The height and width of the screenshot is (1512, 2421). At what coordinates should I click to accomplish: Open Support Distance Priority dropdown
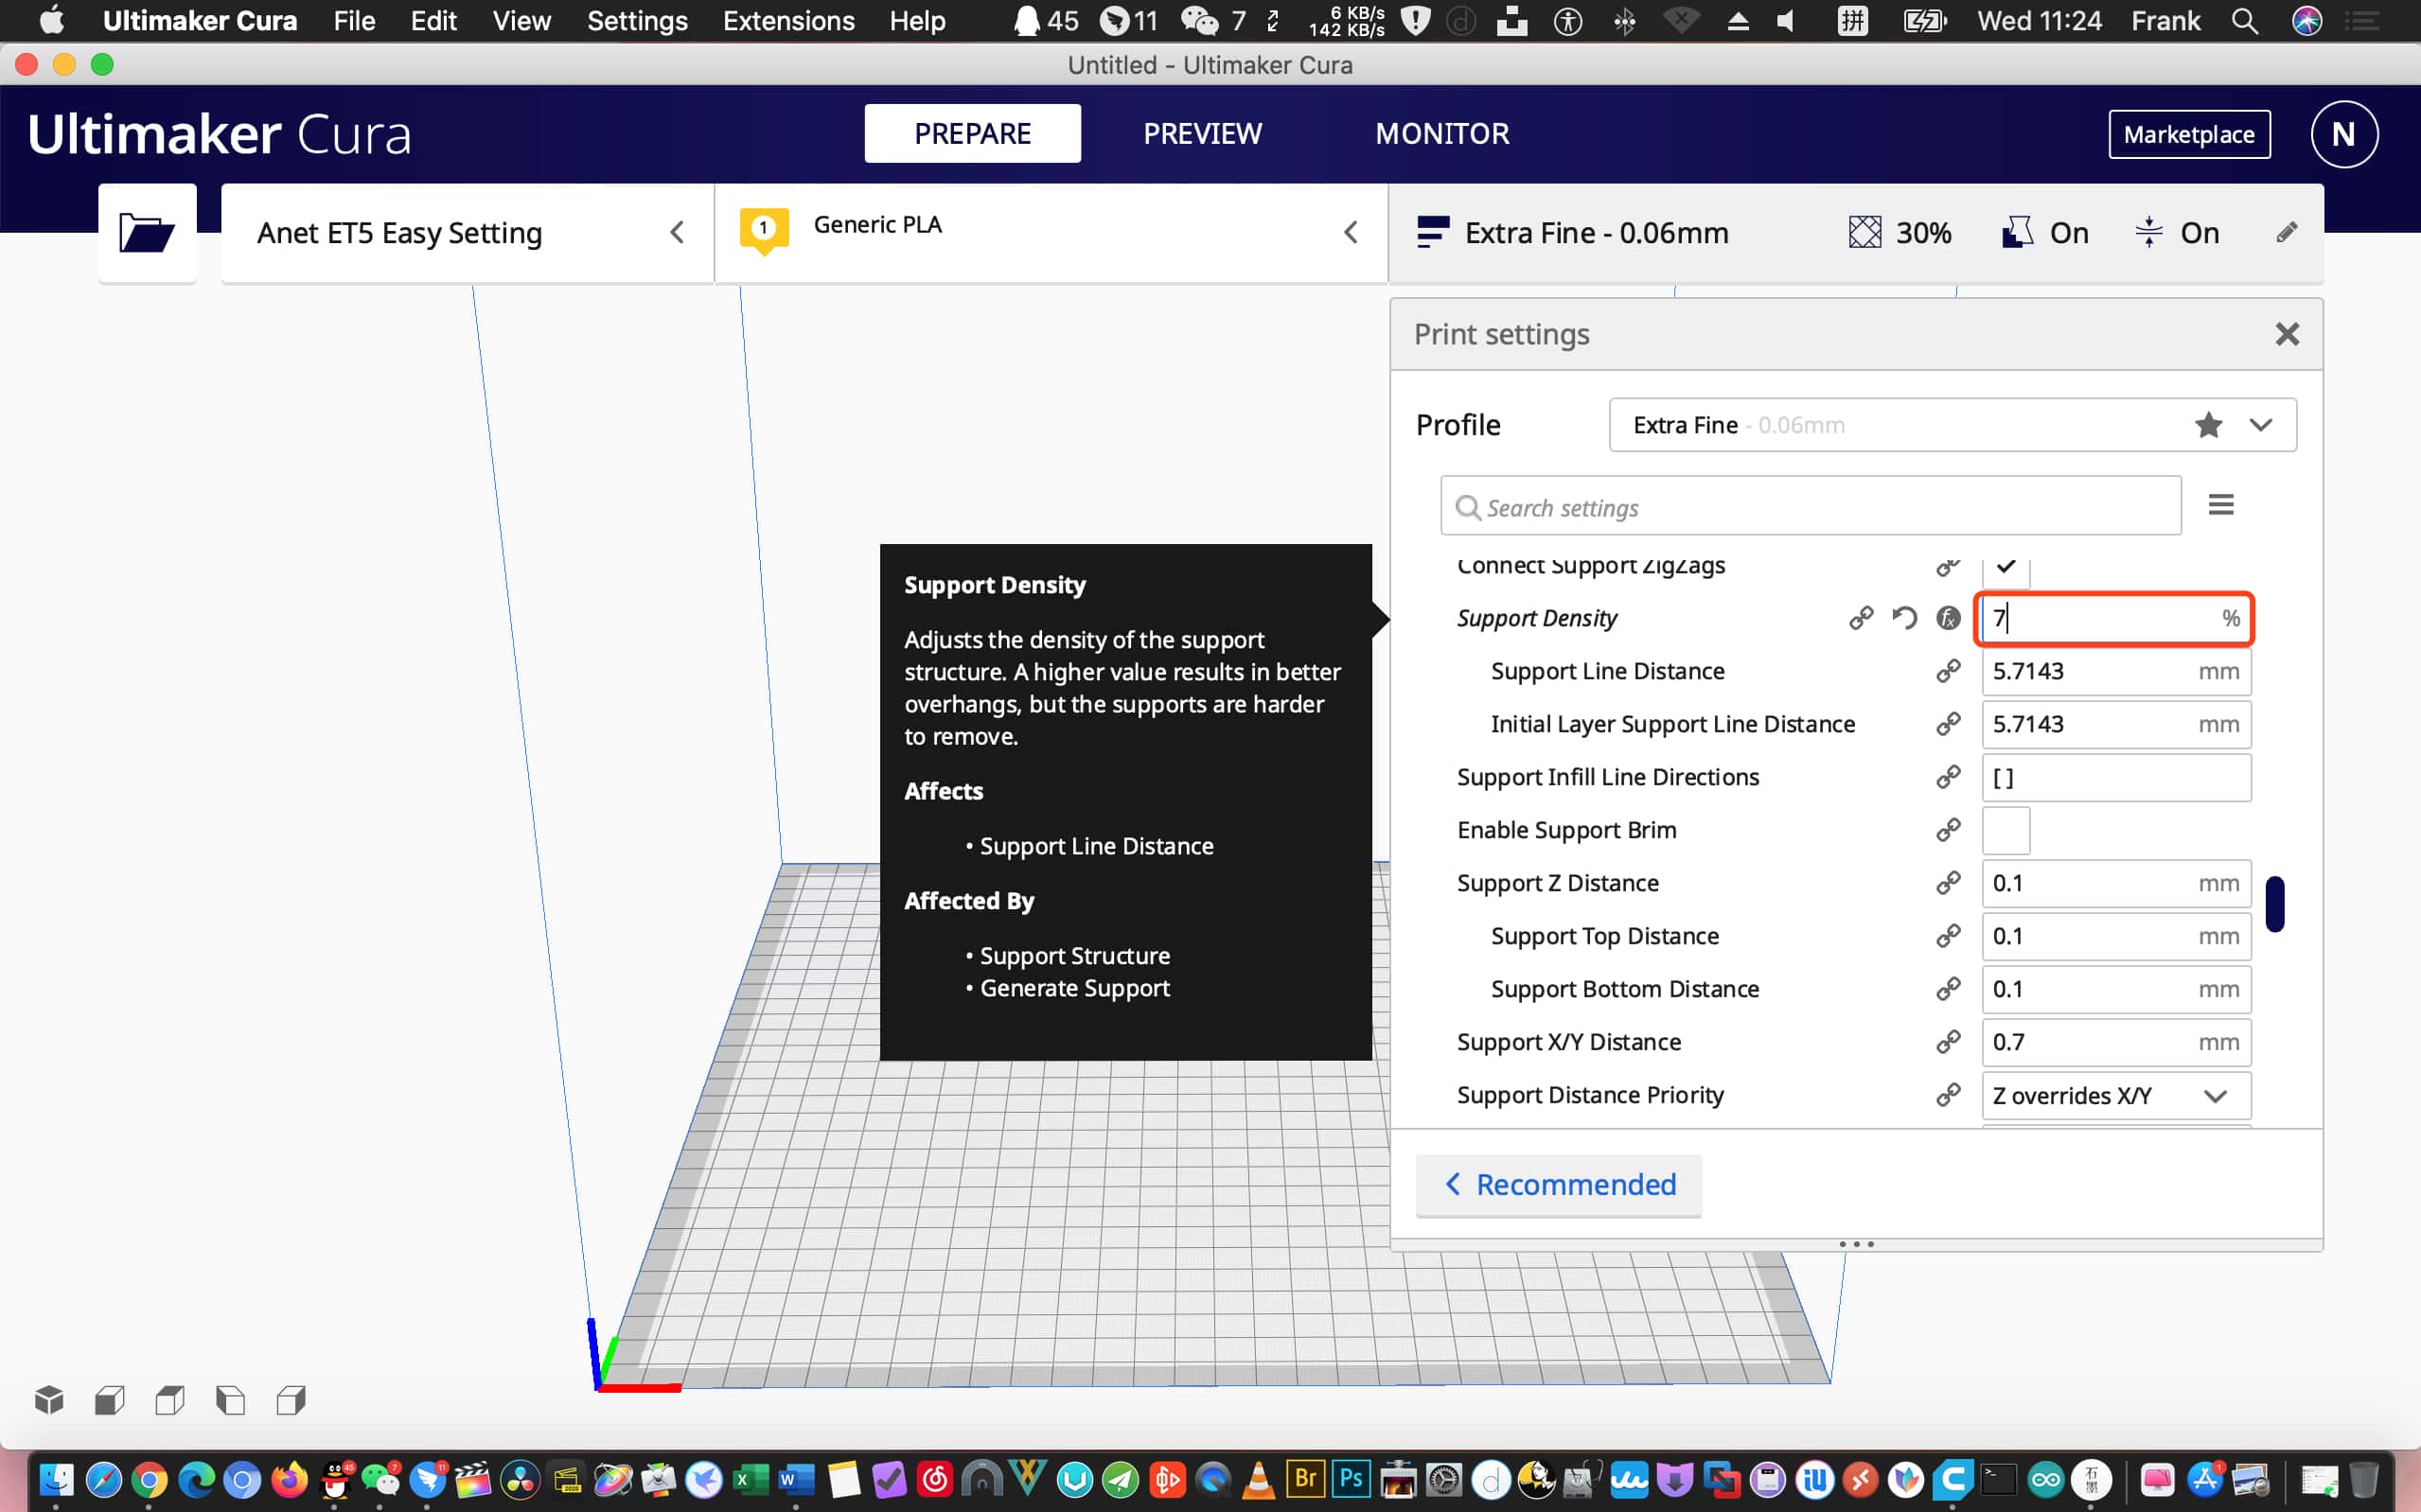coord(2115,1095)
